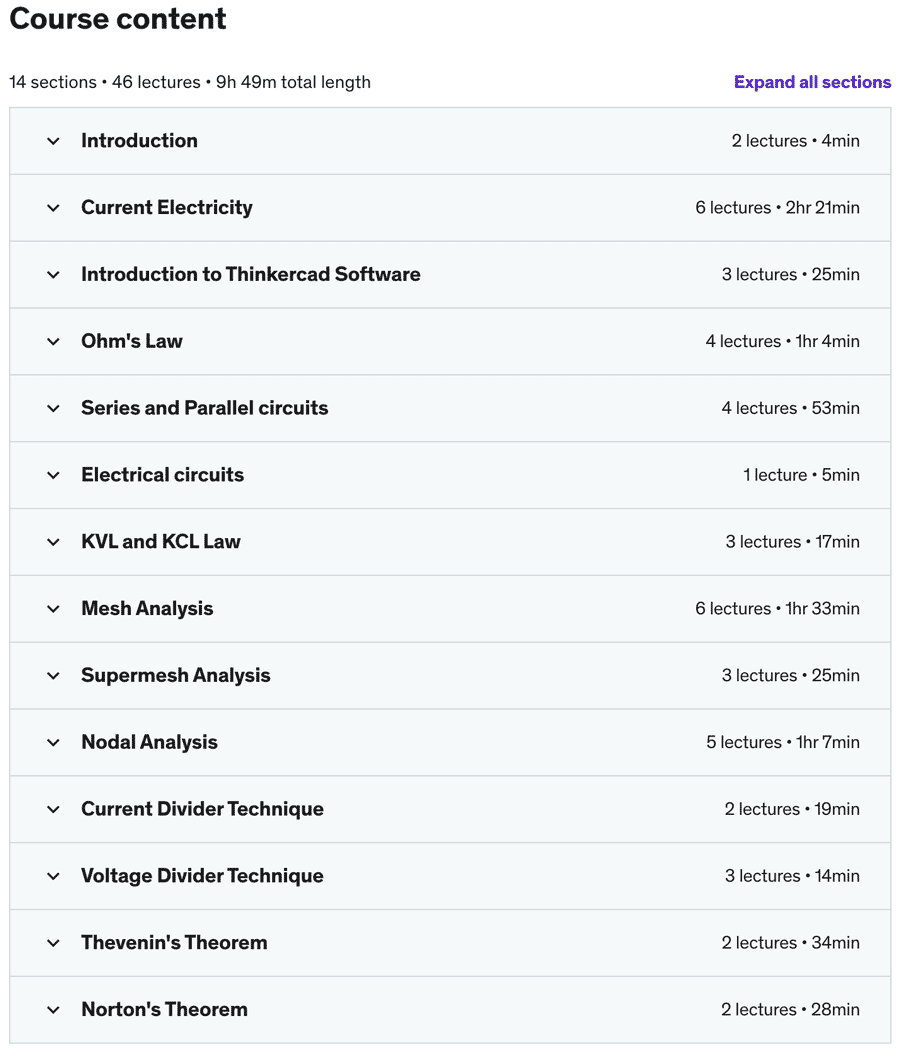Click chevron next to Series and Parallel circuits
Viewport: 900px width, 1051px height.
pyautogui.click(x=54, y=408)
